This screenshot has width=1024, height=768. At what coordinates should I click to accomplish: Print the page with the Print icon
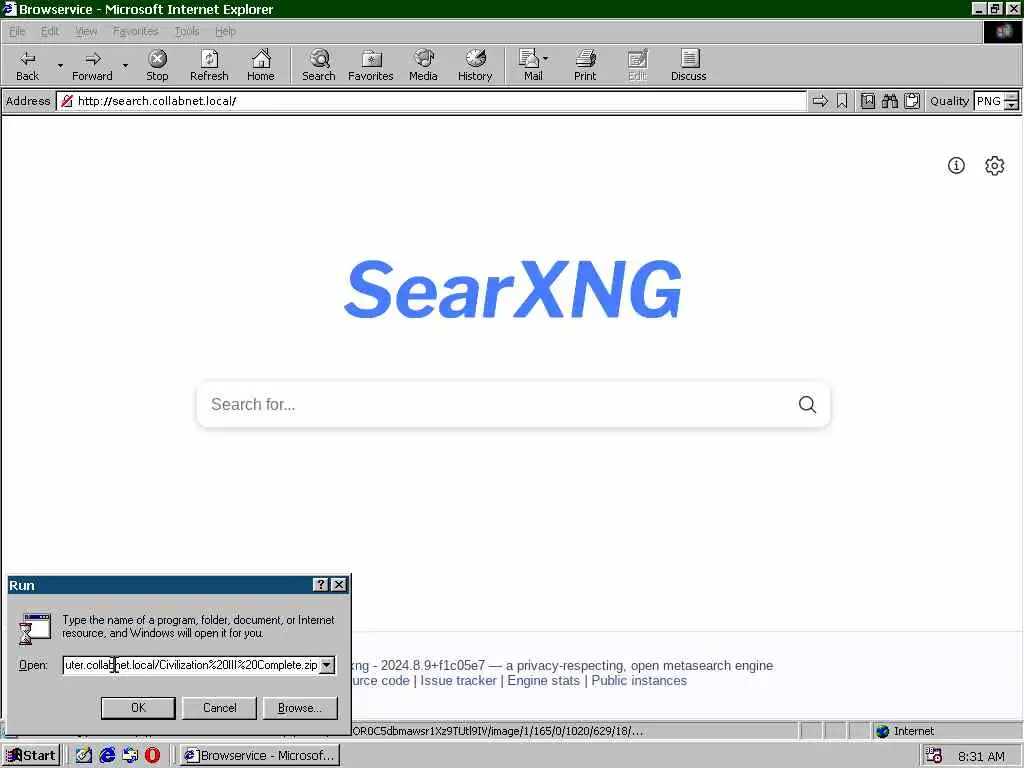585,65
